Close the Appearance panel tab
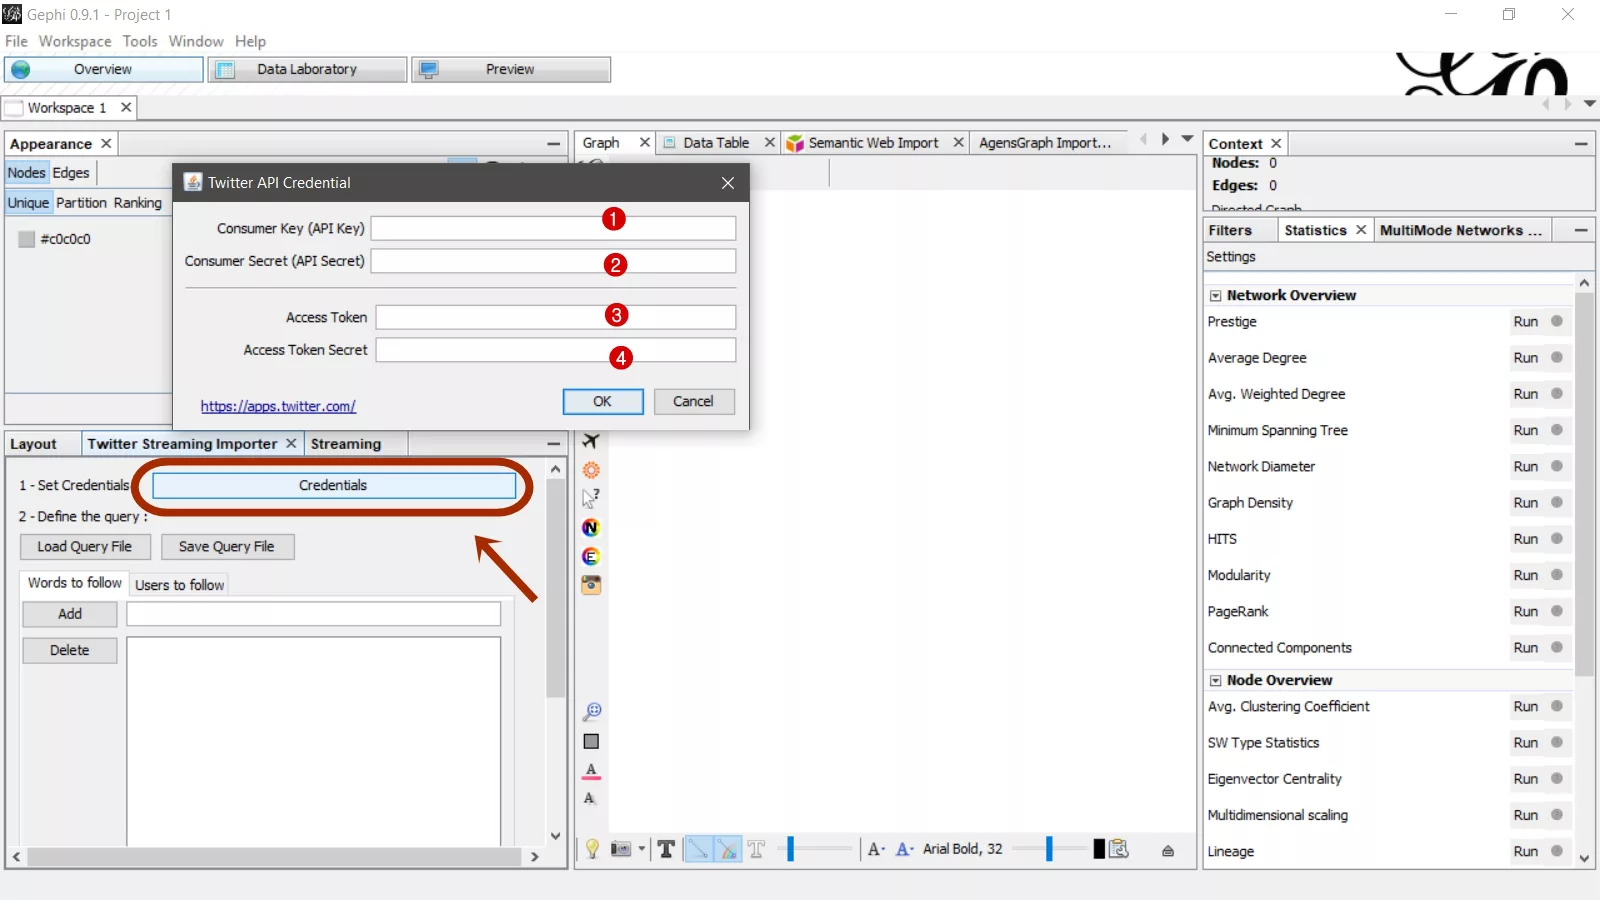The height and width of the screenshot is (900, 1600). pos(106,143)
